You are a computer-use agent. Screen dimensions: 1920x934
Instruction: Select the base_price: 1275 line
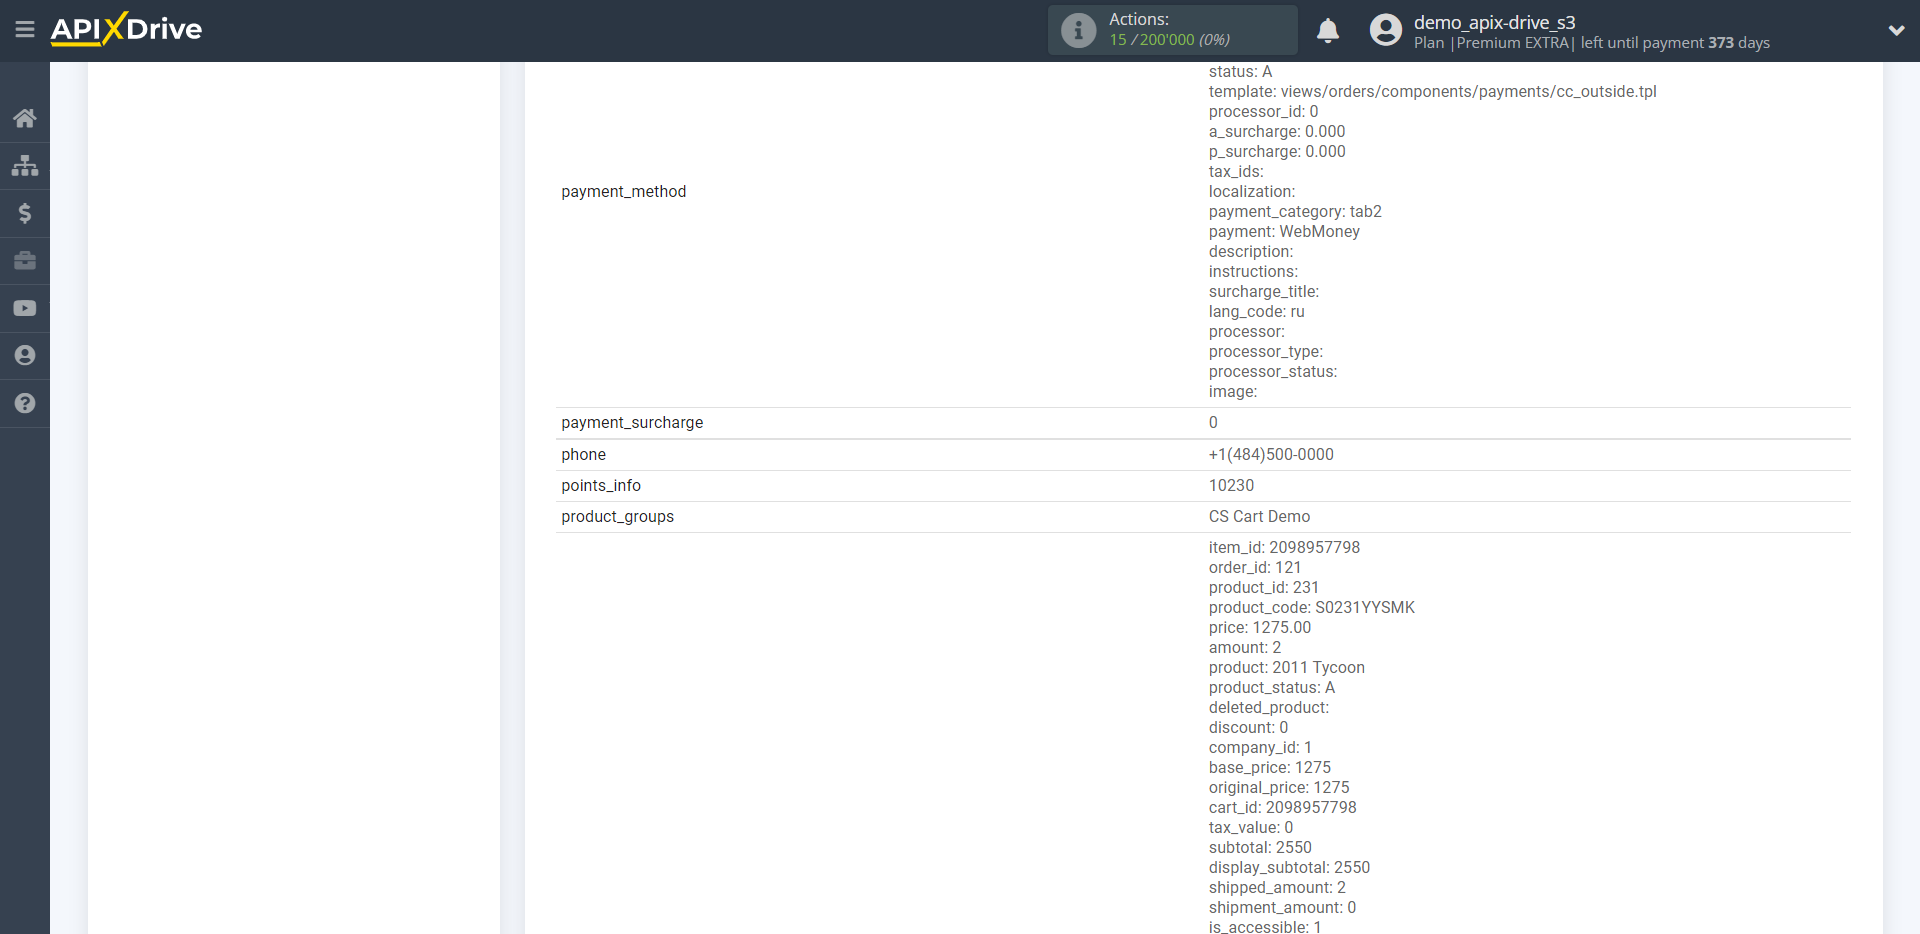(1270, 767)
